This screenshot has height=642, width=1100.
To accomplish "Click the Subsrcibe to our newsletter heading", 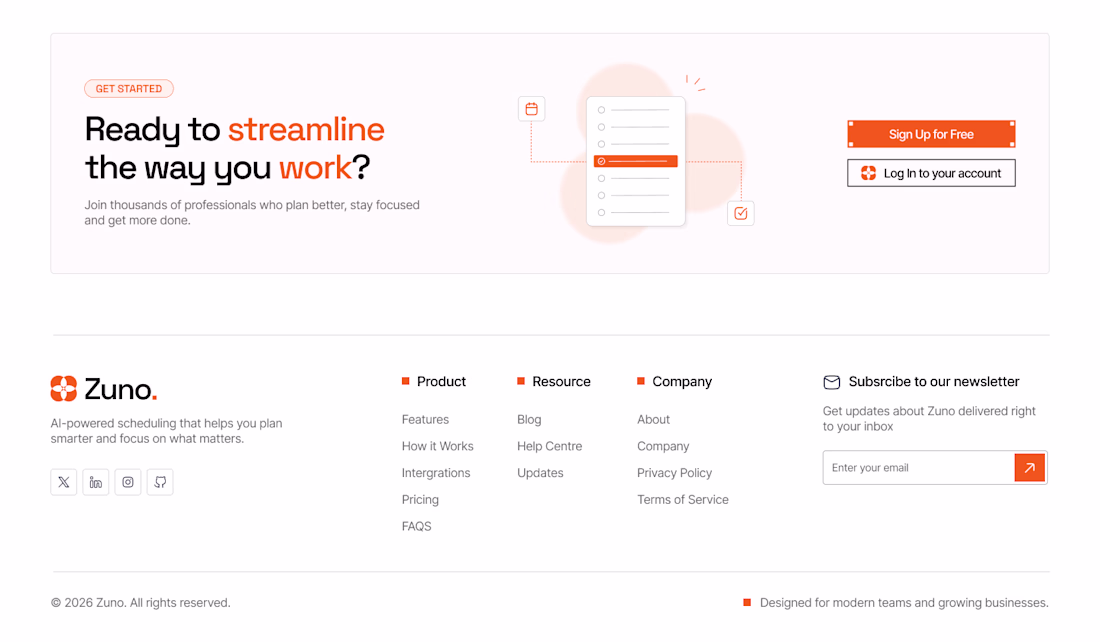I will tap(934, 382).
